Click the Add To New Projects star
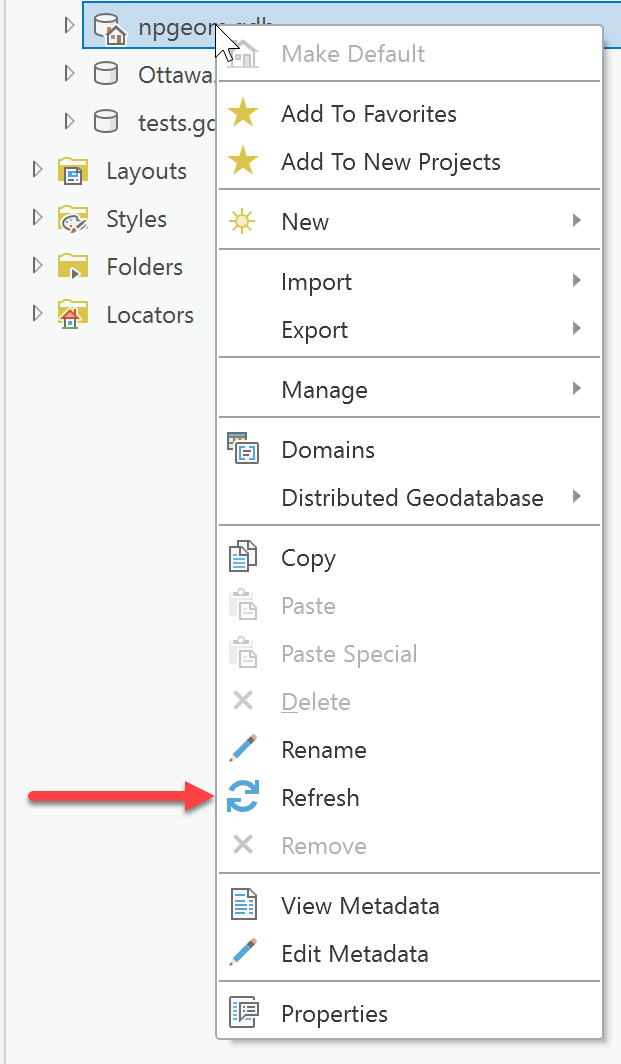621x1064 pixels. click(x=243, y=162)
